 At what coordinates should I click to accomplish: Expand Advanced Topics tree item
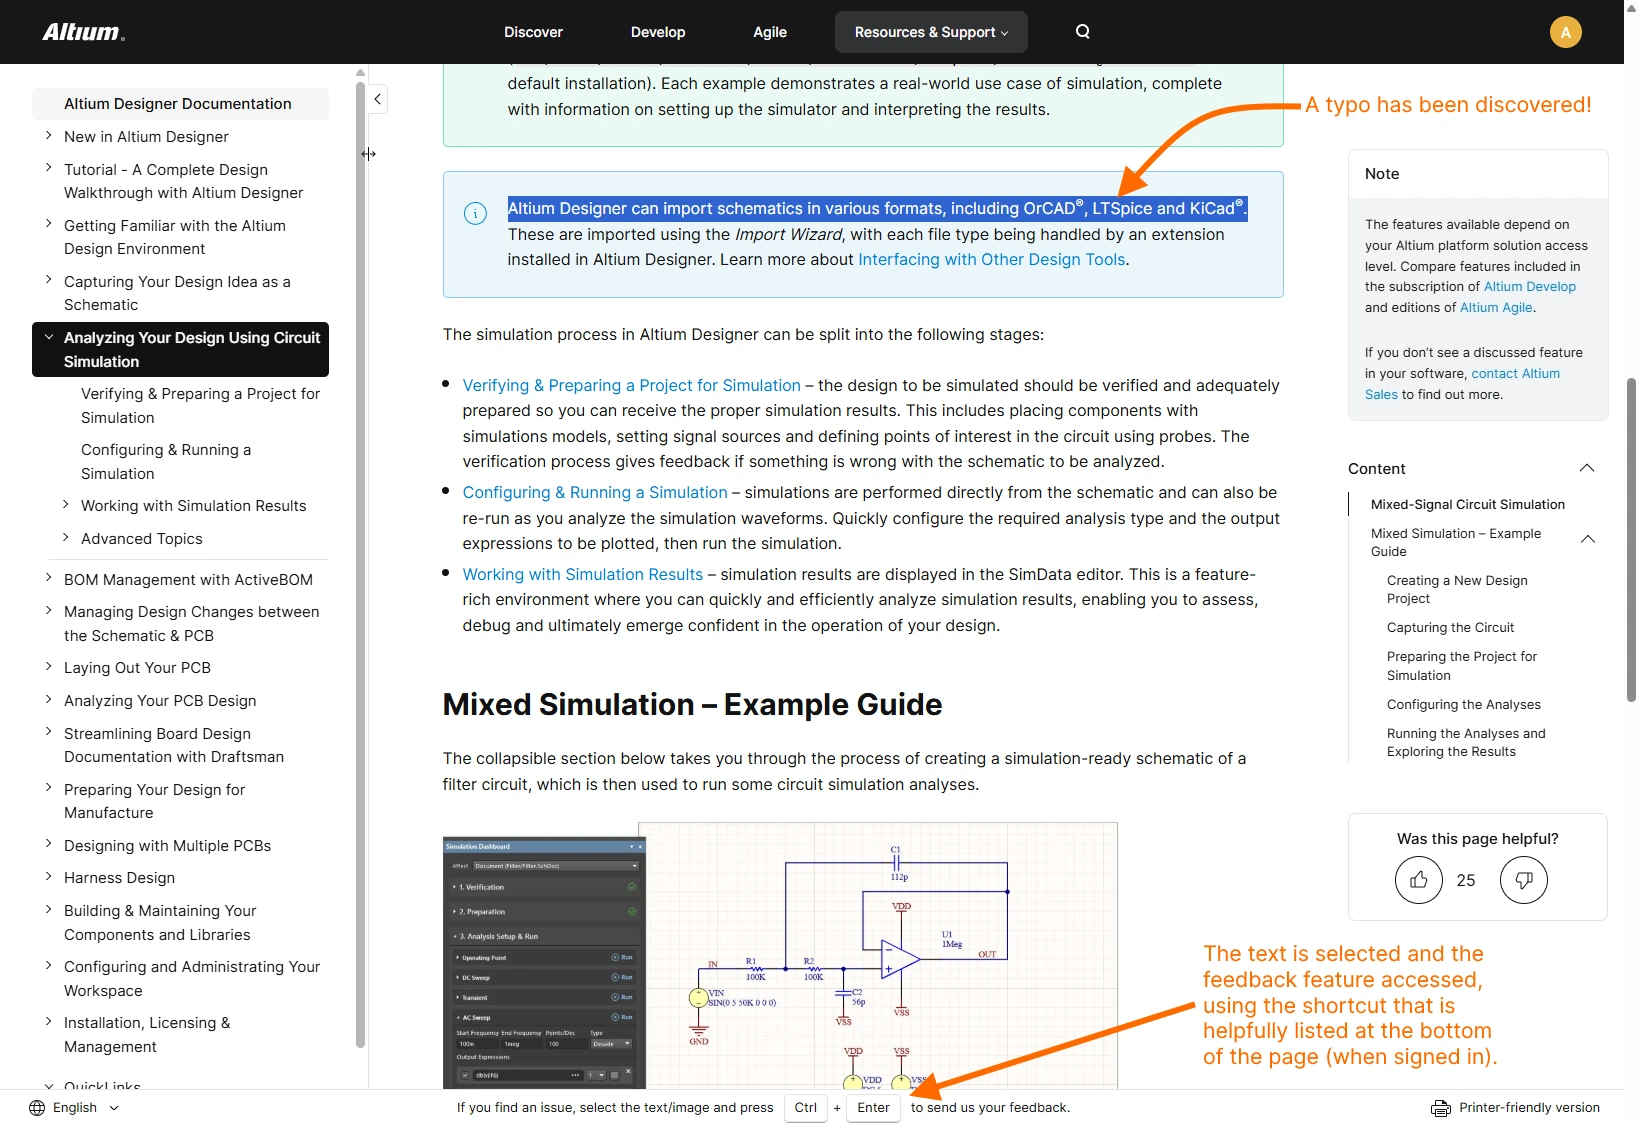coord(65,538)
